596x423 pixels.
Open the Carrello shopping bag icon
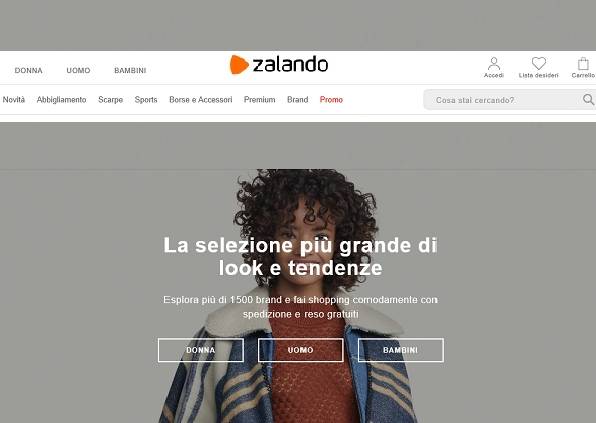(583, 63)
